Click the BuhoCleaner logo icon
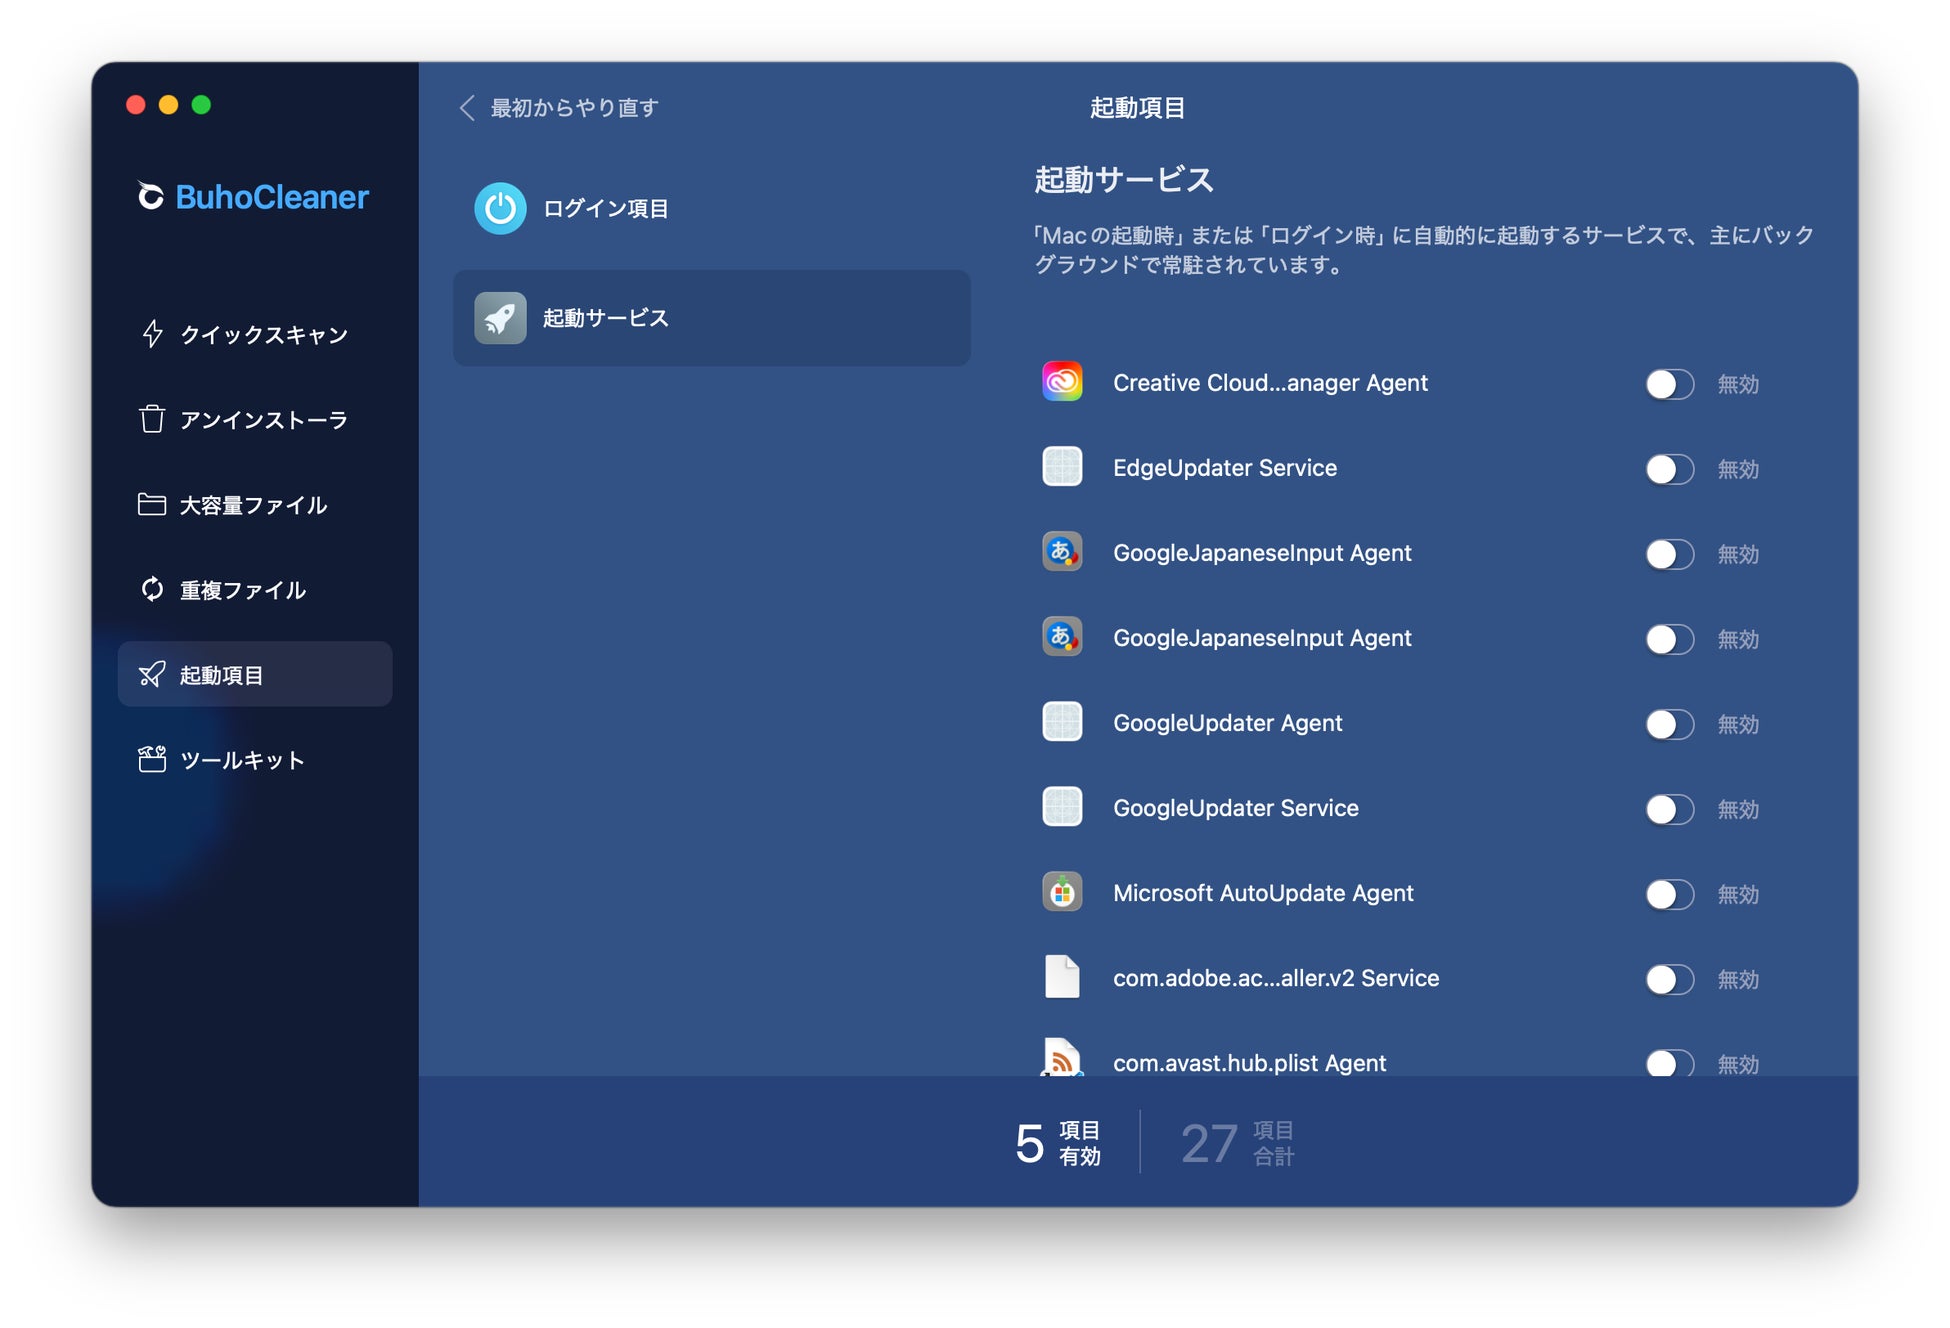The image size is (1950, 1328). [x=150, y=196]
